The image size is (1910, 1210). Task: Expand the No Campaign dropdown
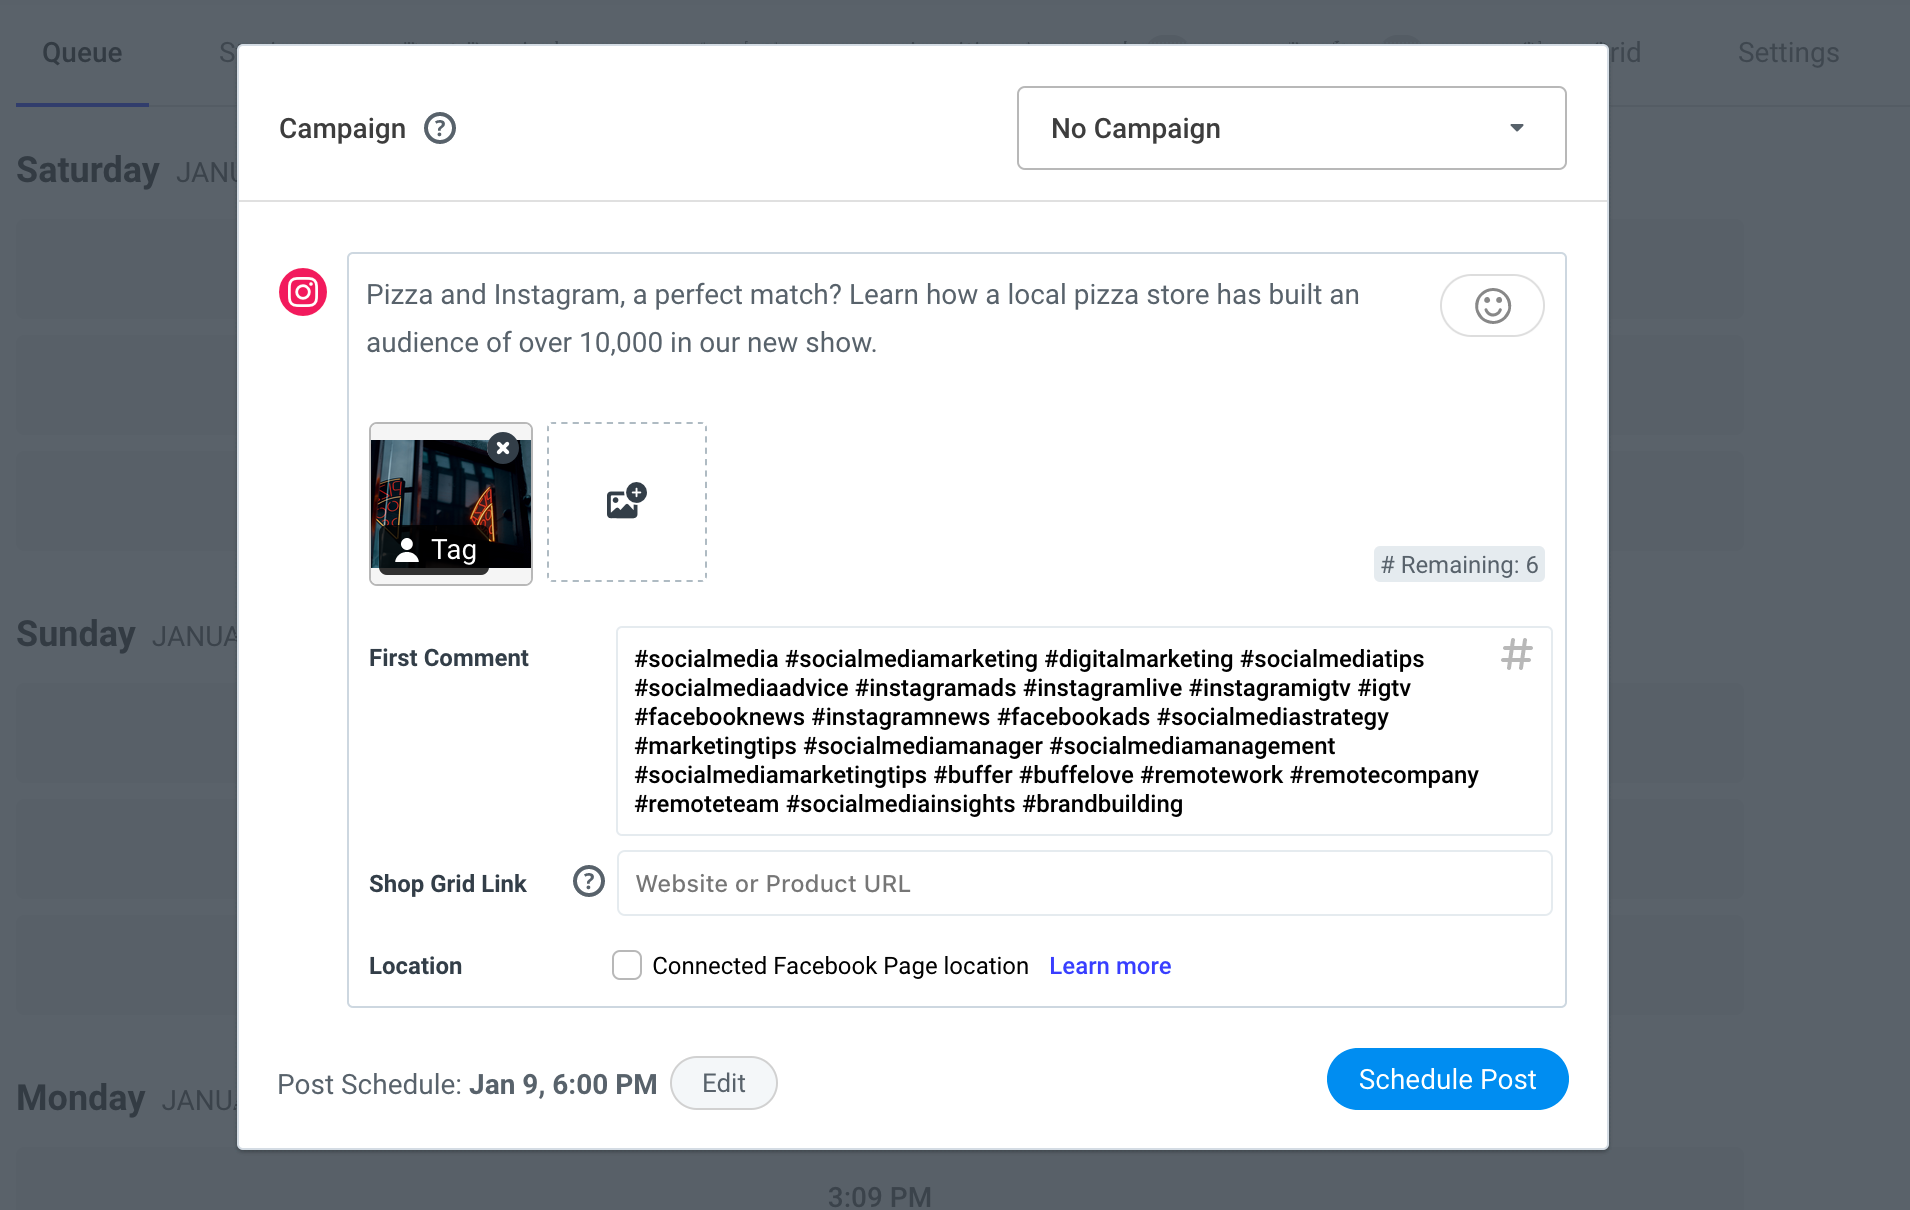[x=1291, y=128]
